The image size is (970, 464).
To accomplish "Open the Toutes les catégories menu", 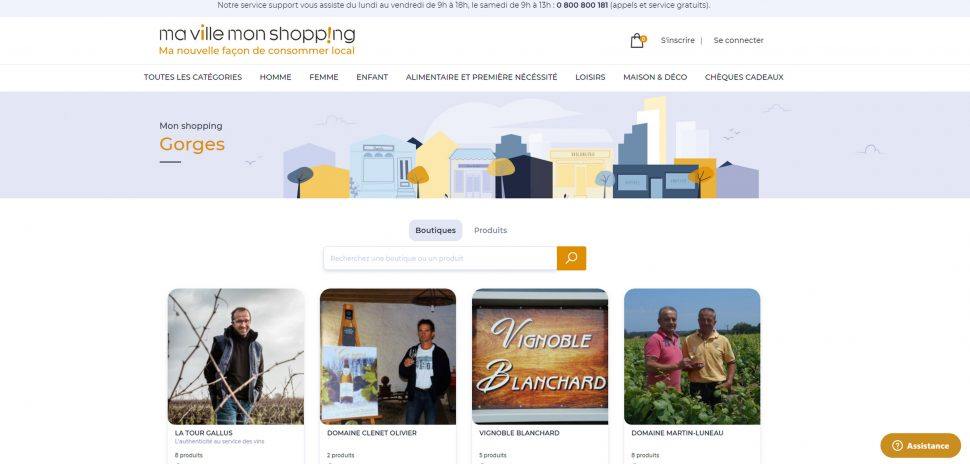I will 193,77.
